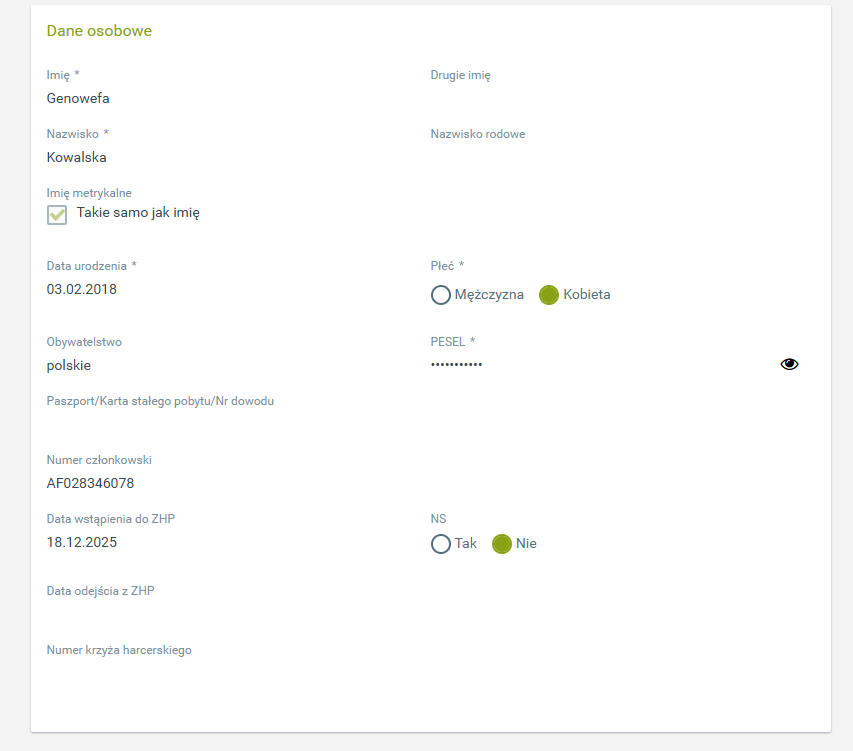Select the 'Kobieta' radio button
853x751 pixels.
coord(548,295)
